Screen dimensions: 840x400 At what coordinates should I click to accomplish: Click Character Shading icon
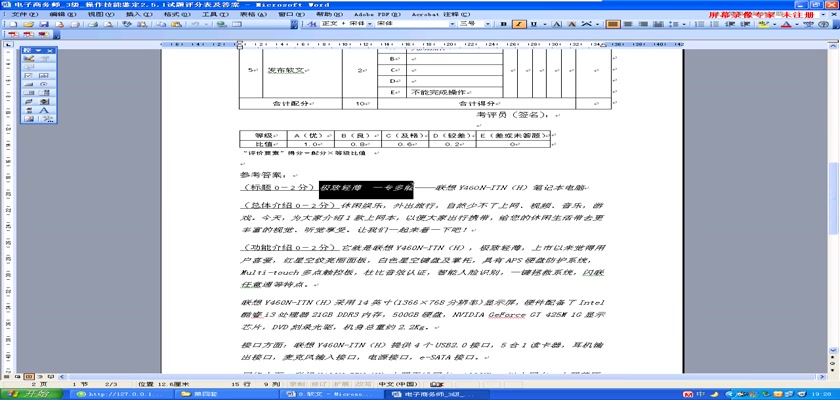pos(572,25)
